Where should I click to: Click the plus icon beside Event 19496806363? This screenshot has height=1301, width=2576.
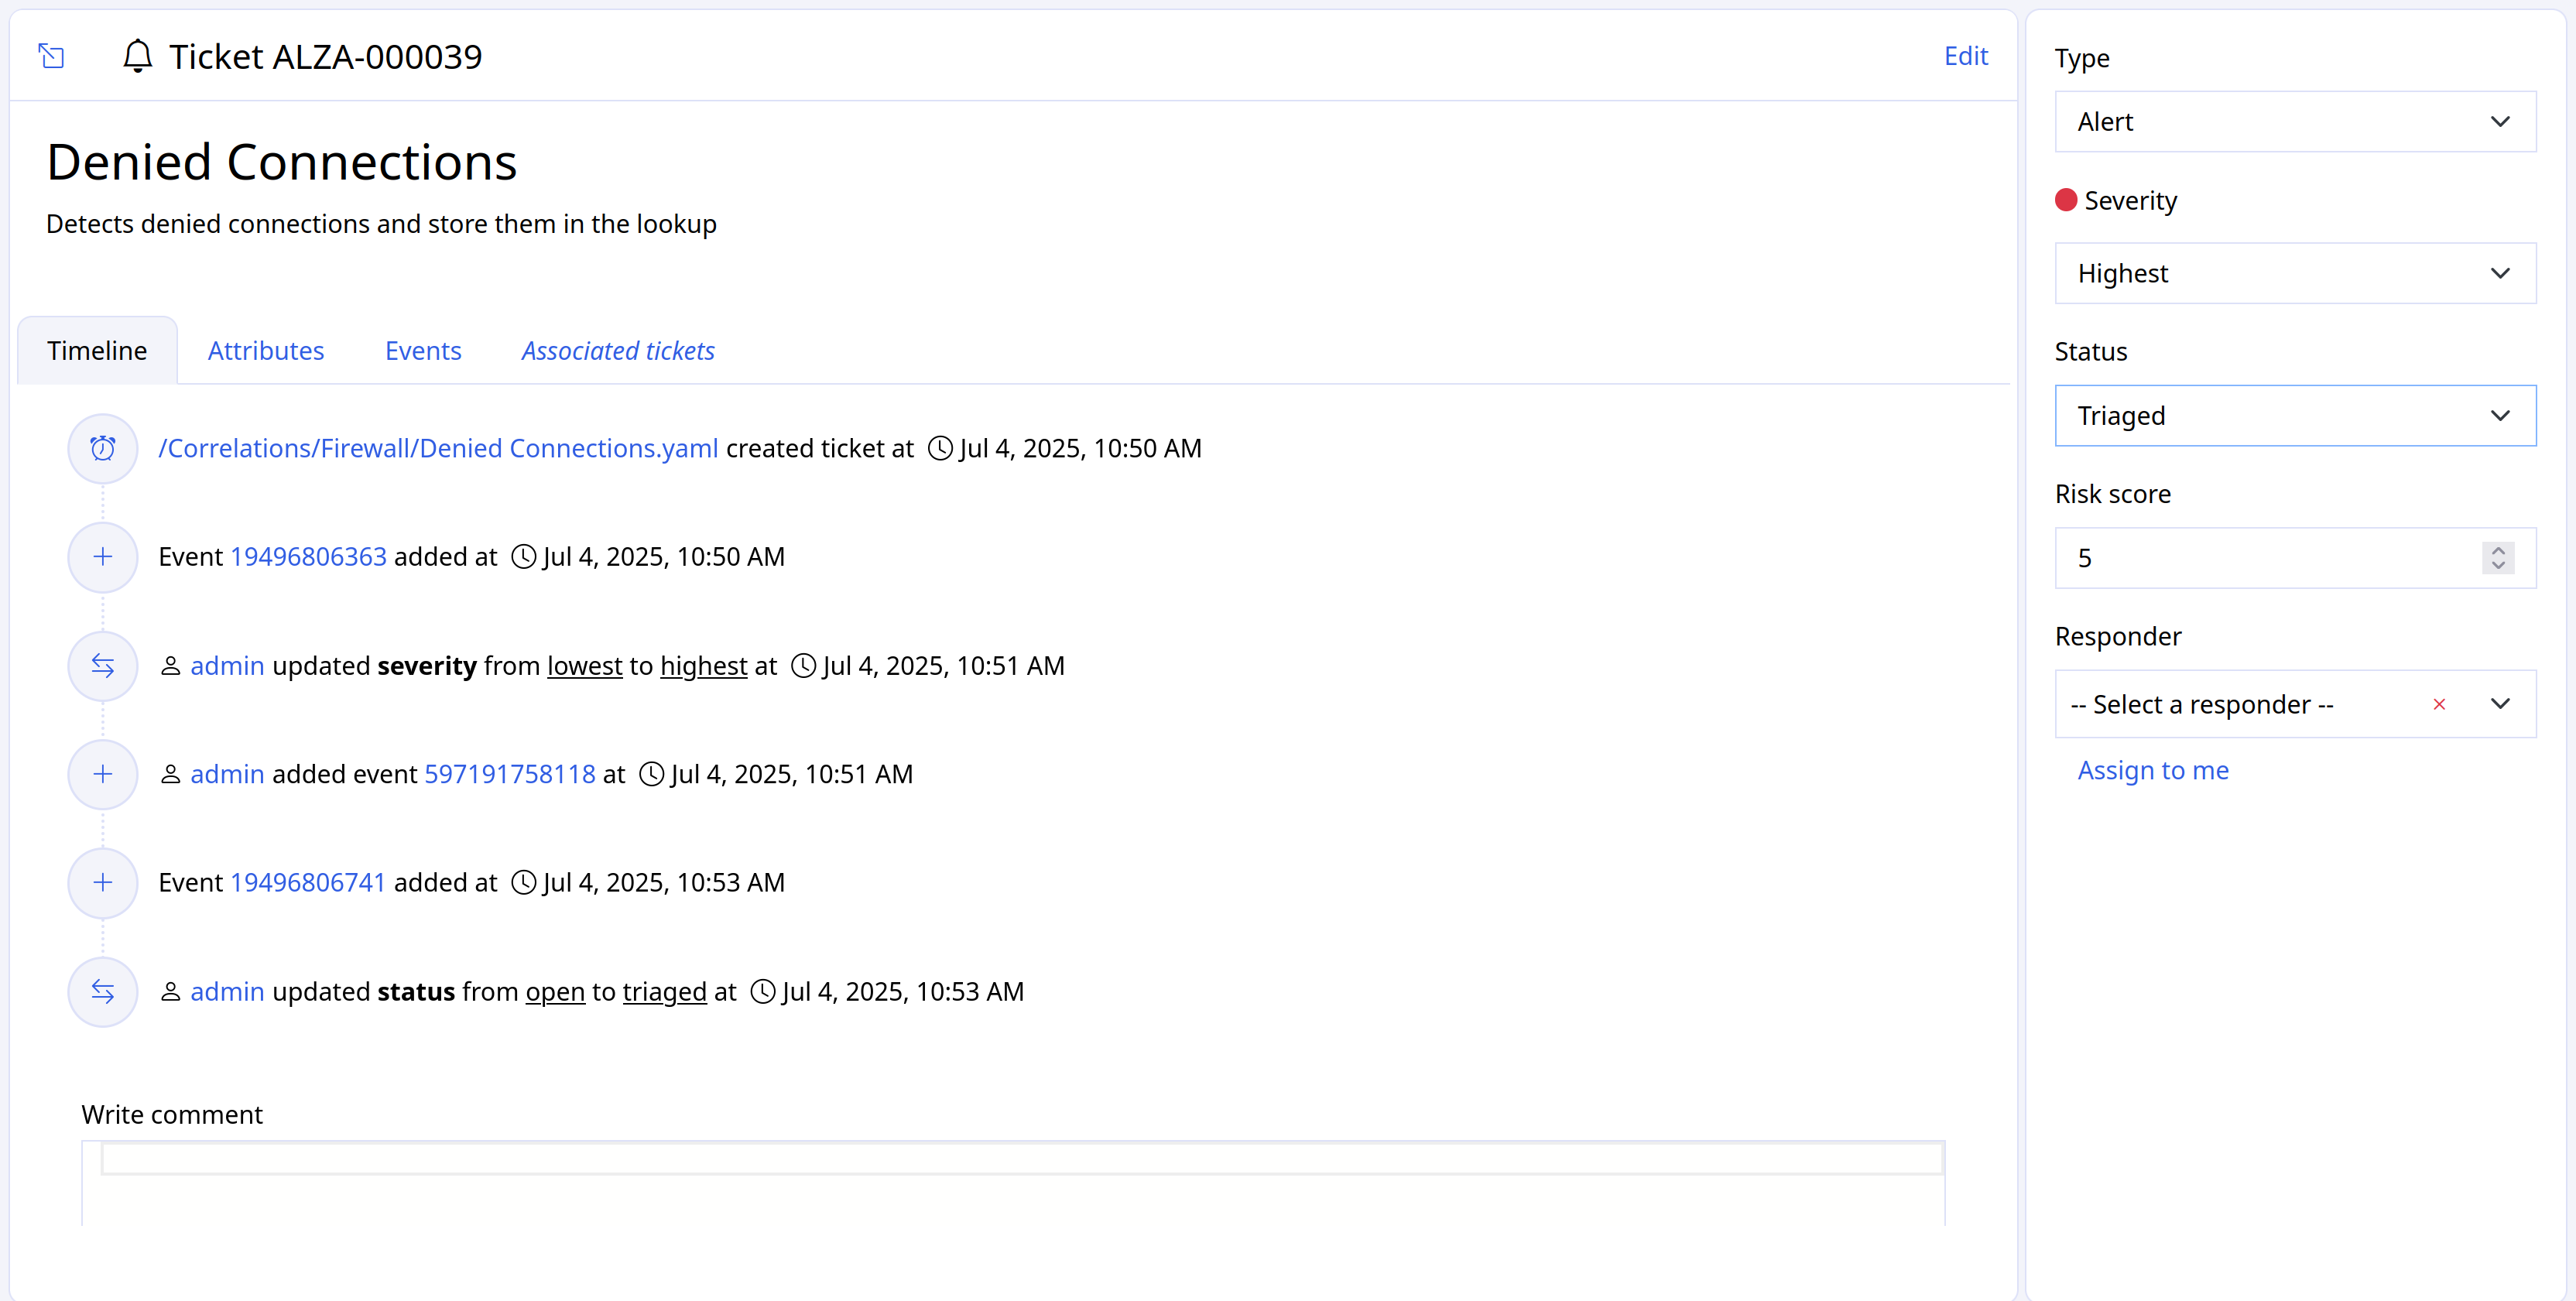102,557
